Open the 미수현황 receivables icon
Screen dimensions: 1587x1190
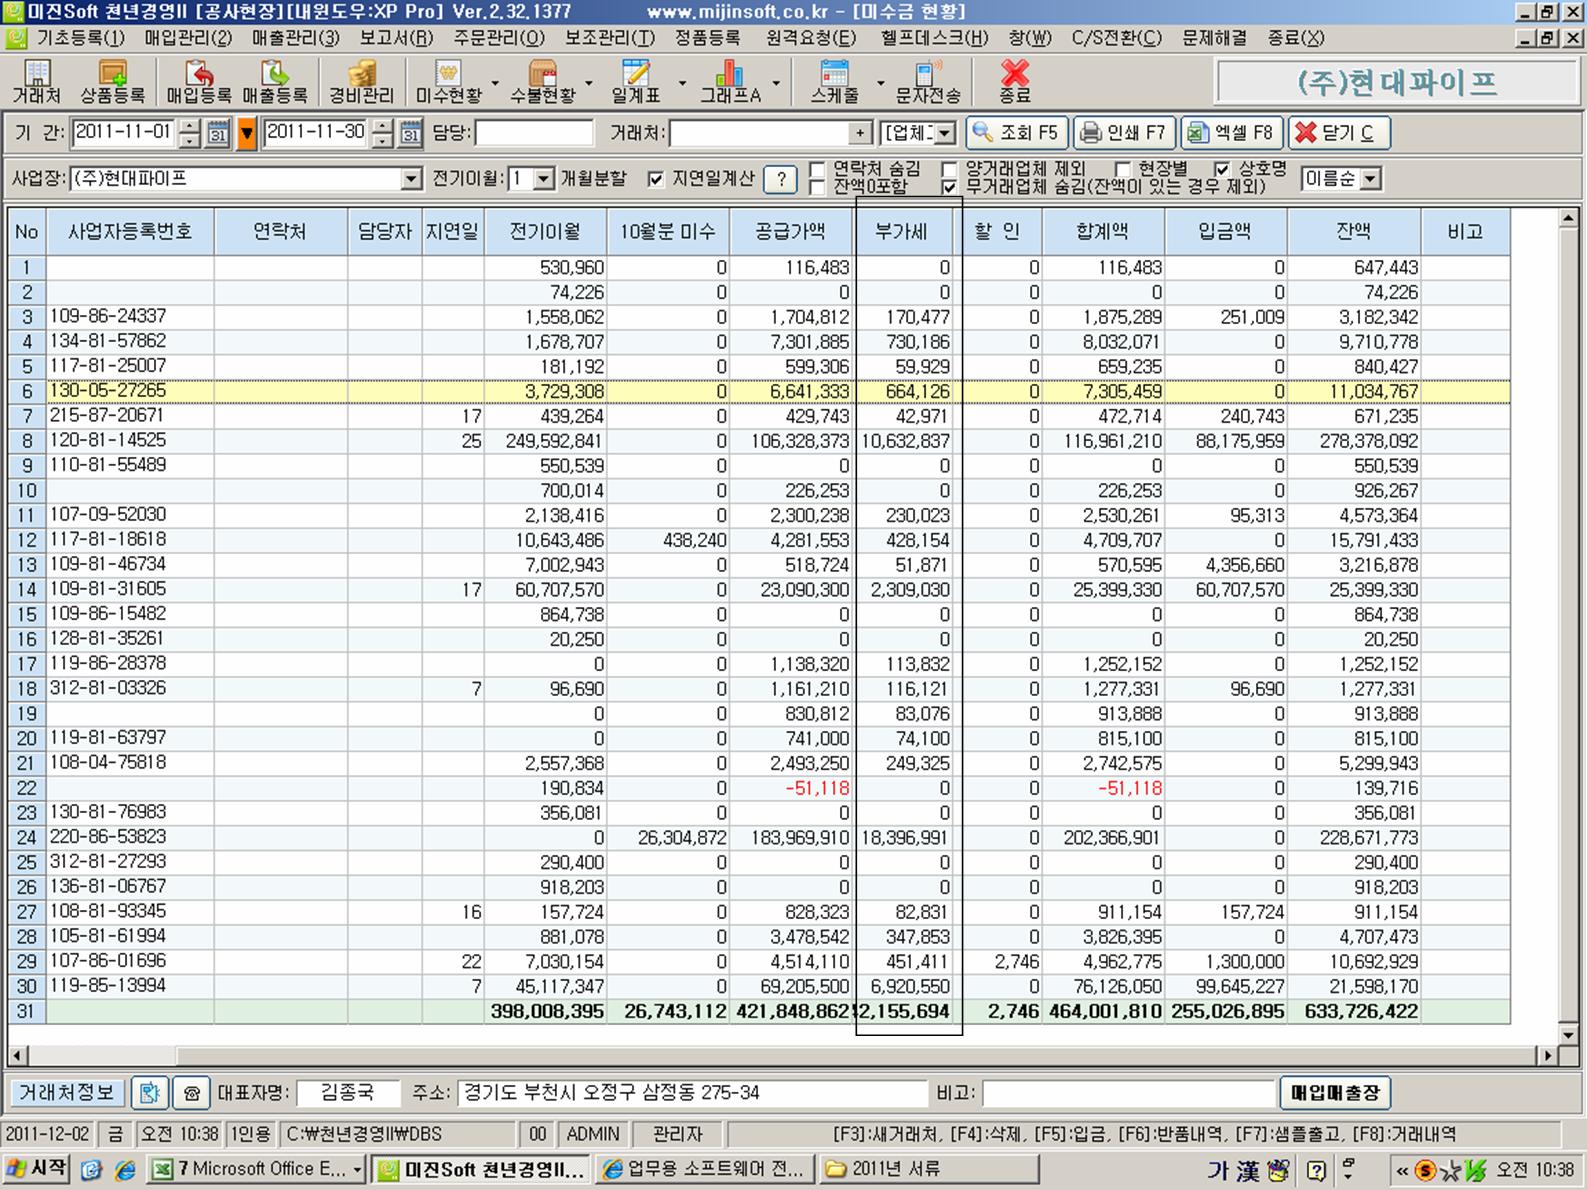pos(448,81)
